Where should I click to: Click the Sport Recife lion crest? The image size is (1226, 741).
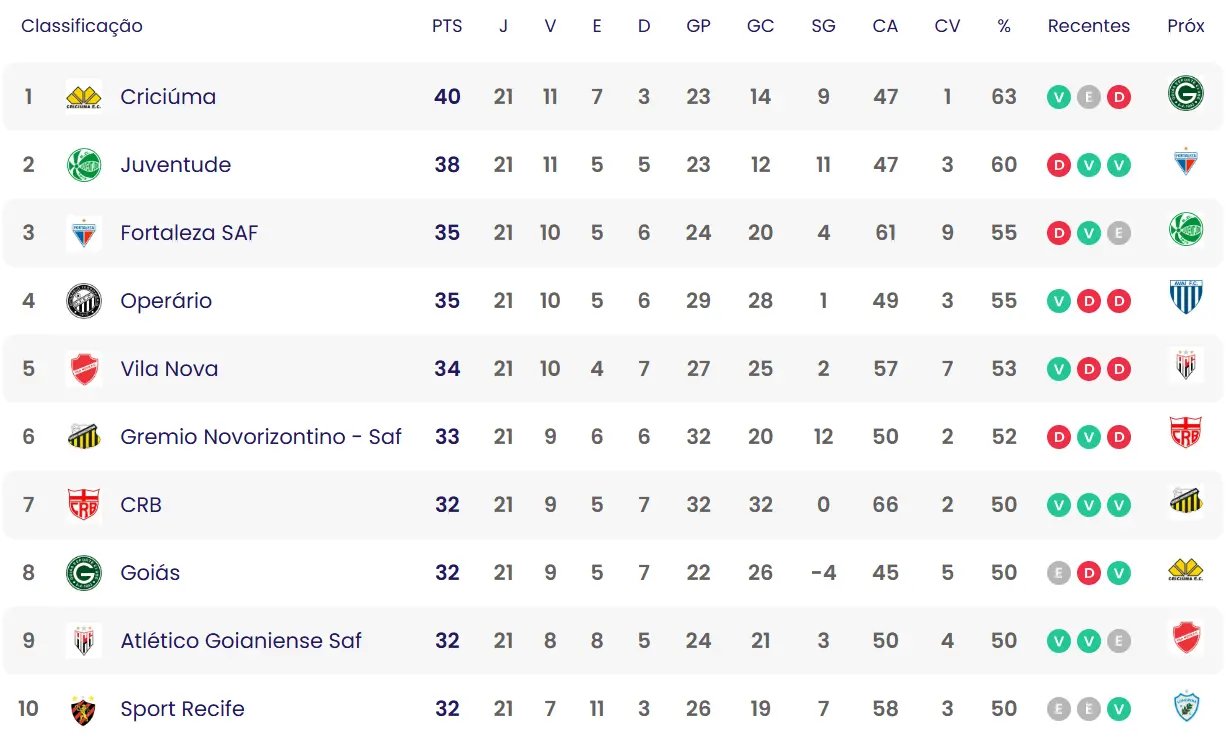84,709
